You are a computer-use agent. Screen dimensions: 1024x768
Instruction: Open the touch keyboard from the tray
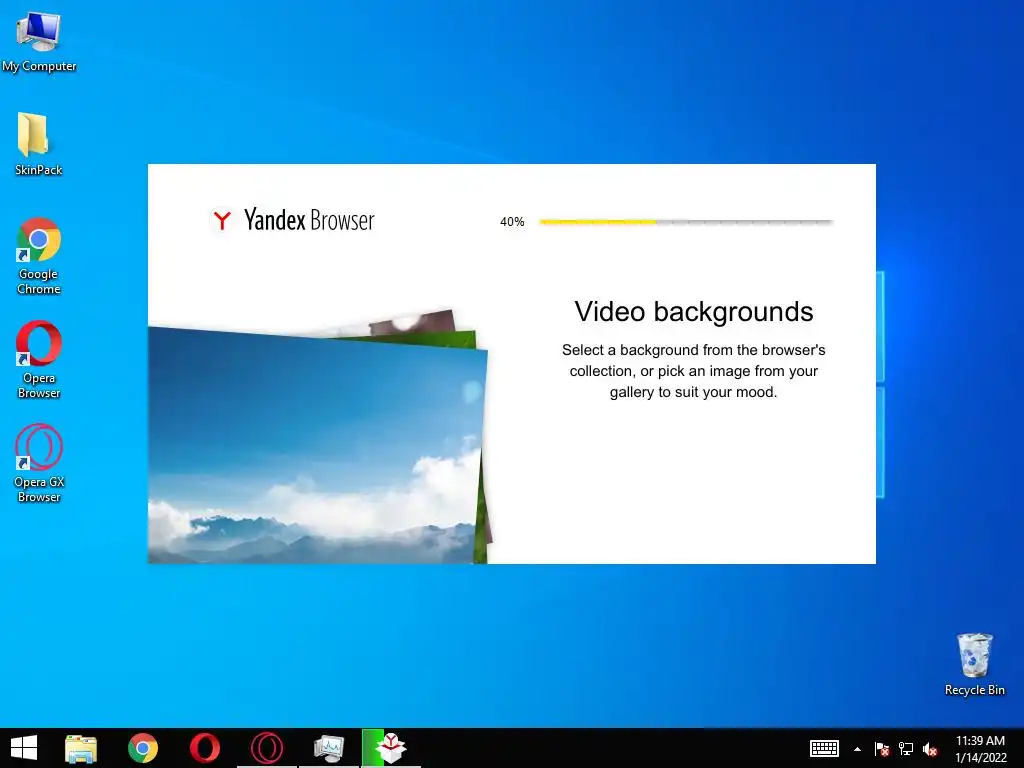[824, 748]
